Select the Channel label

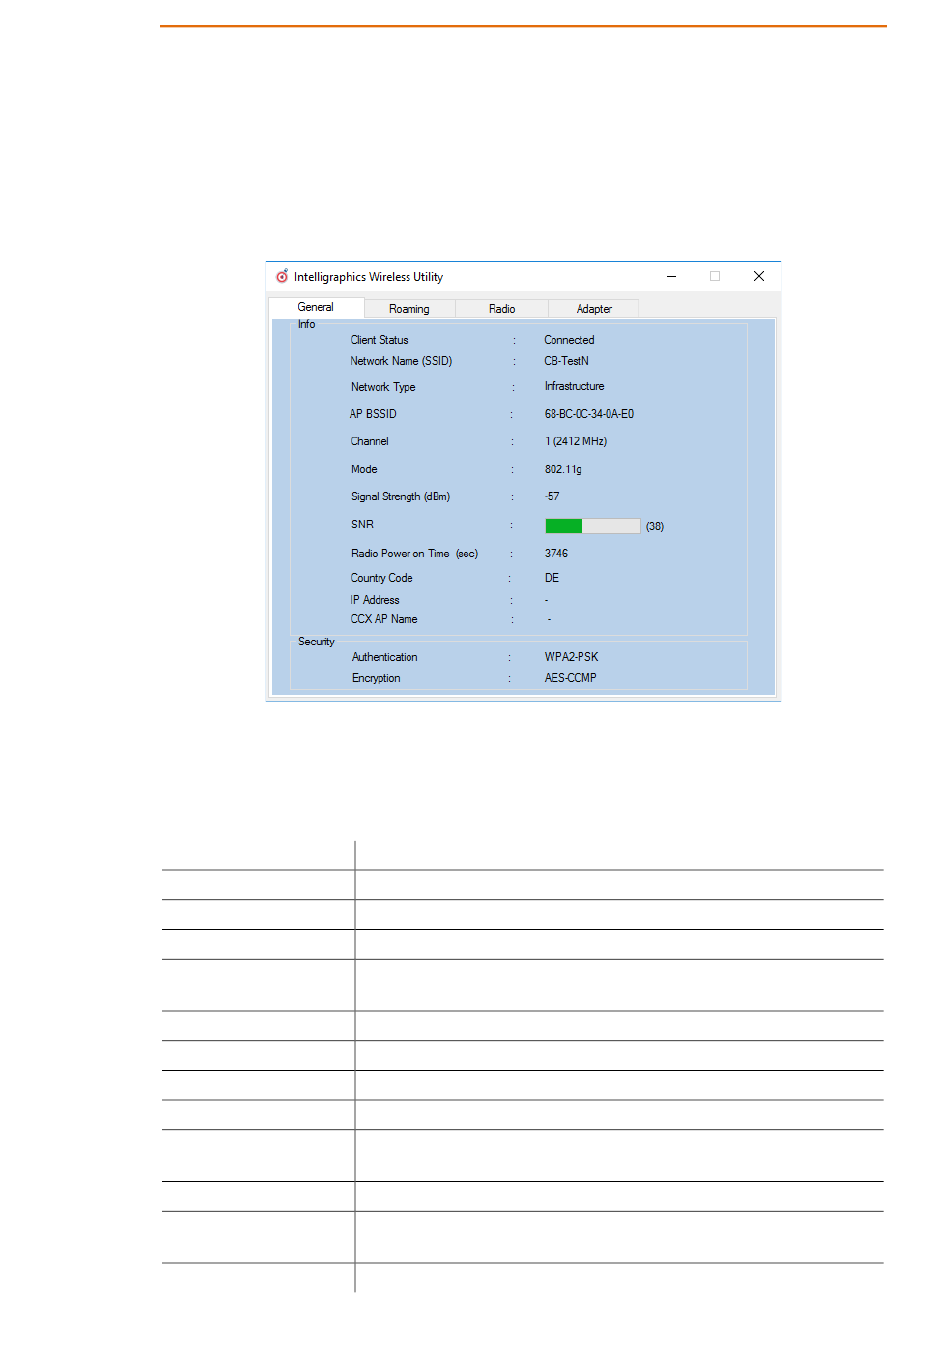(370, 441)
